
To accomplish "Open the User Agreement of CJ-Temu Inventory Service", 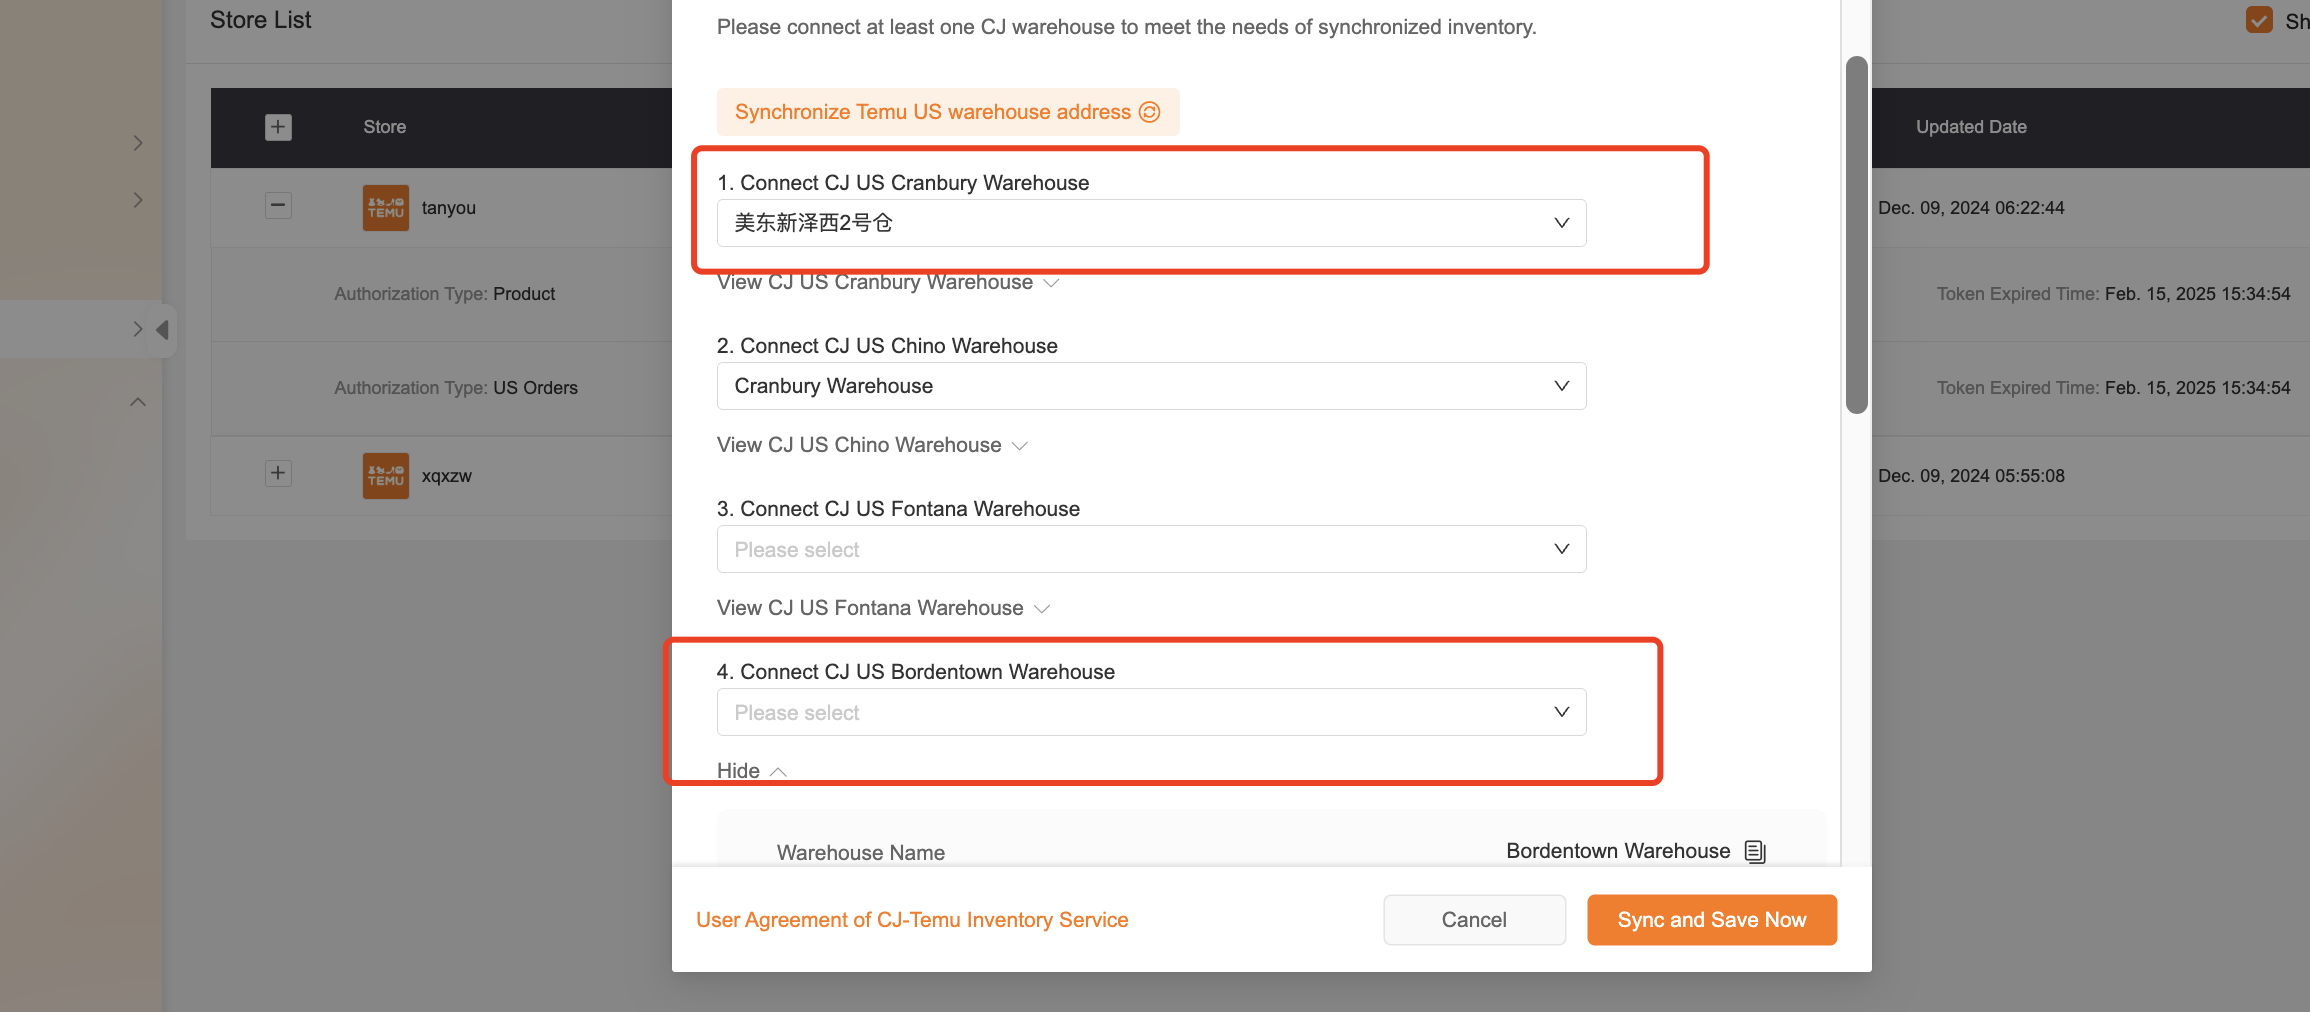I will [912, 919].
